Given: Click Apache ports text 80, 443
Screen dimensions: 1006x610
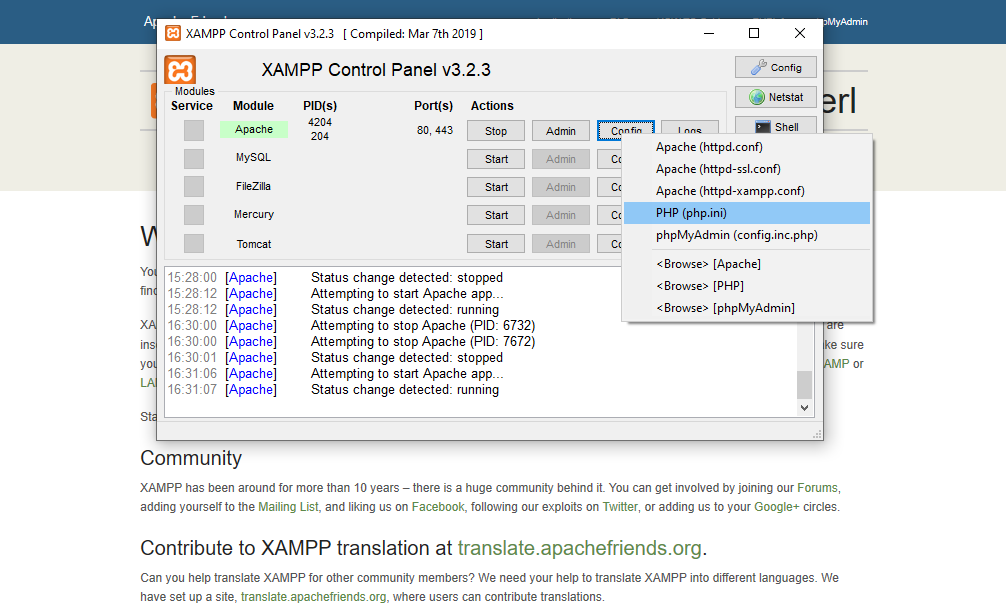Looking at the screenshot, I should tap(435, 130).
